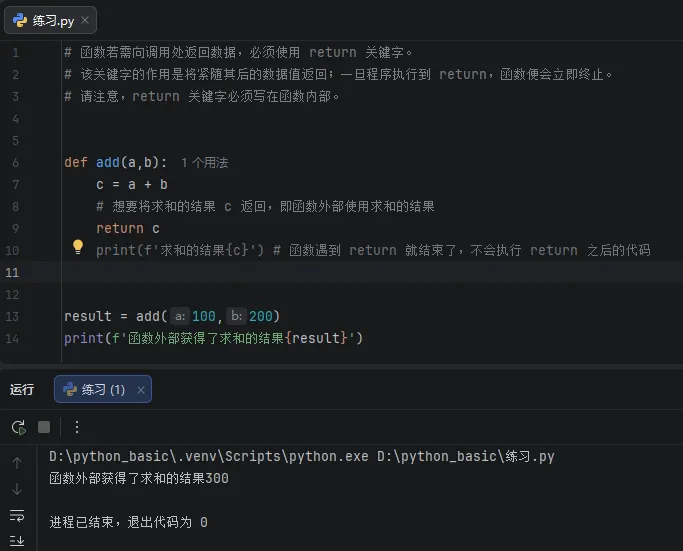Image resolution: width=683 pixels, height=551 pixels.
Task: Close the 练习 (1) run tab
Action: [x=140, y=390]
